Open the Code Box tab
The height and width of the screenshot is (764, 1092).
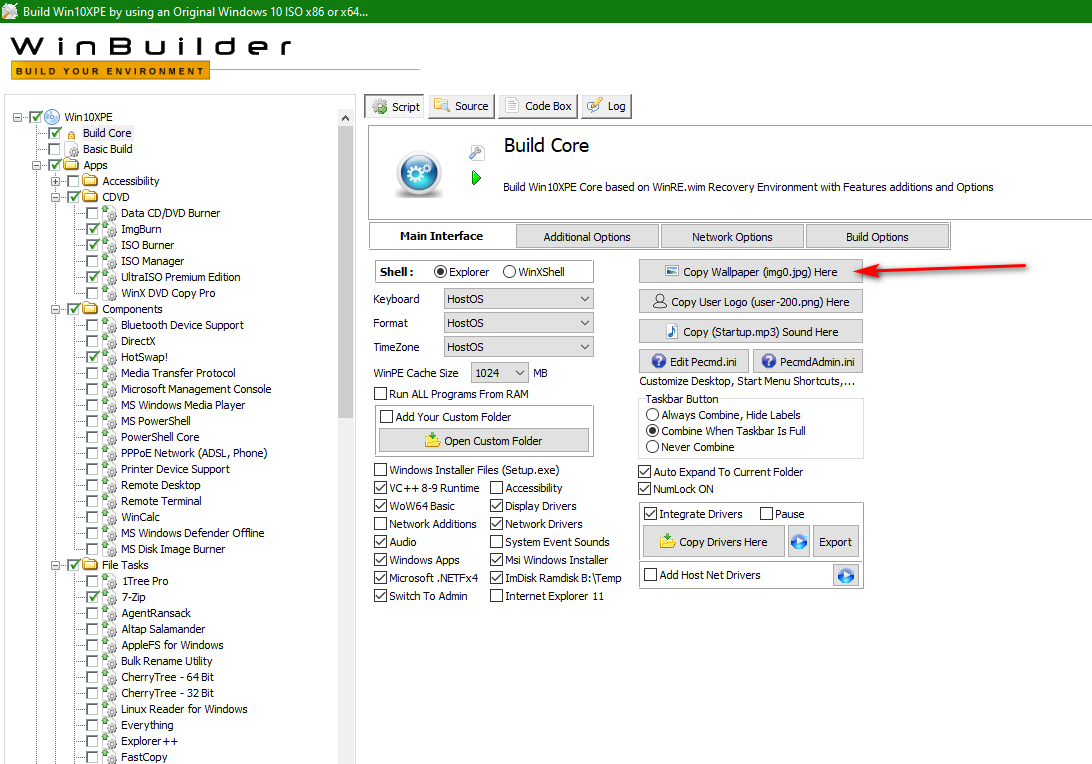click(x=538, y=106)
